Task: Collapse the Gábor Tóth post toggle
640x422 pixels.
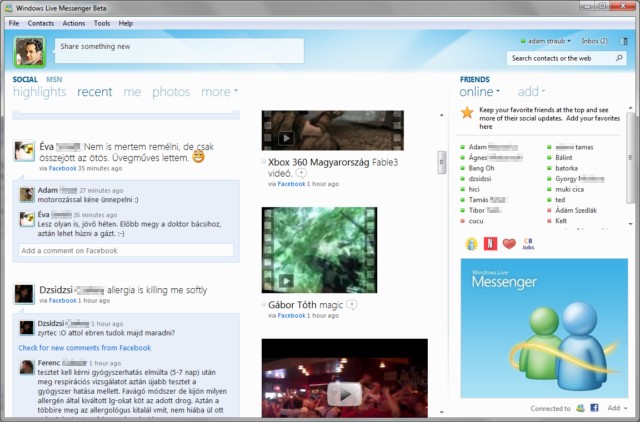Action: 264,304
